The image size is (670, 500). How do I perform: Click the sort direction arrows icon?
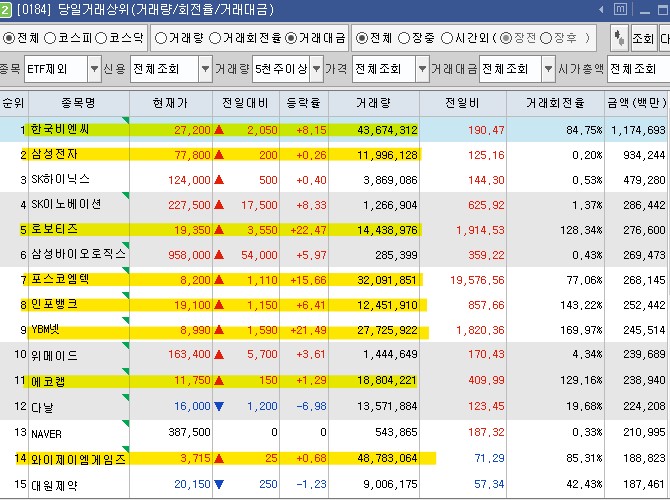pos(619,38)
